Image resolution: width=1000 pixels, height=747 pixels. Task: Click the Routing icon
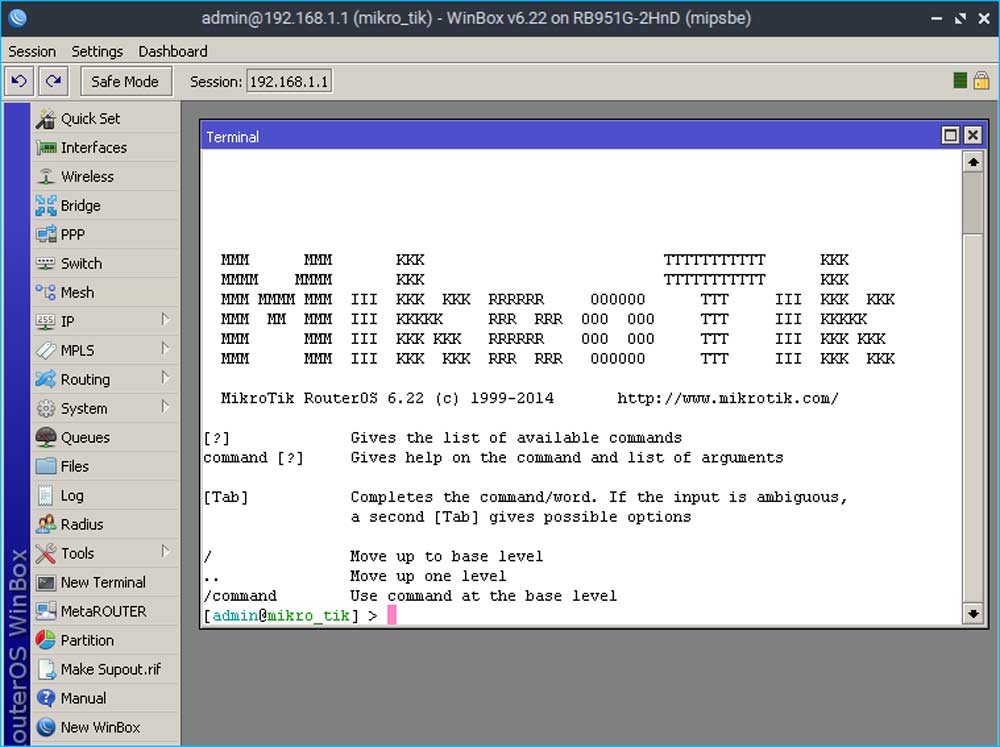[46, 380]
